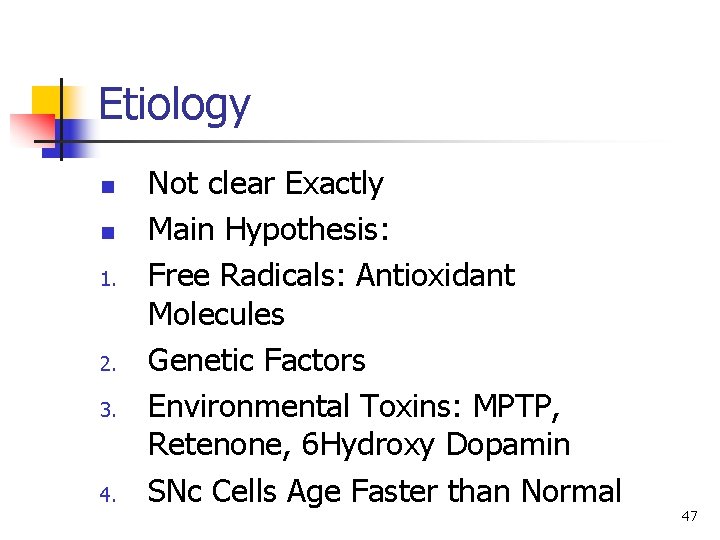Click list number 3 marker

click(107, 410)
